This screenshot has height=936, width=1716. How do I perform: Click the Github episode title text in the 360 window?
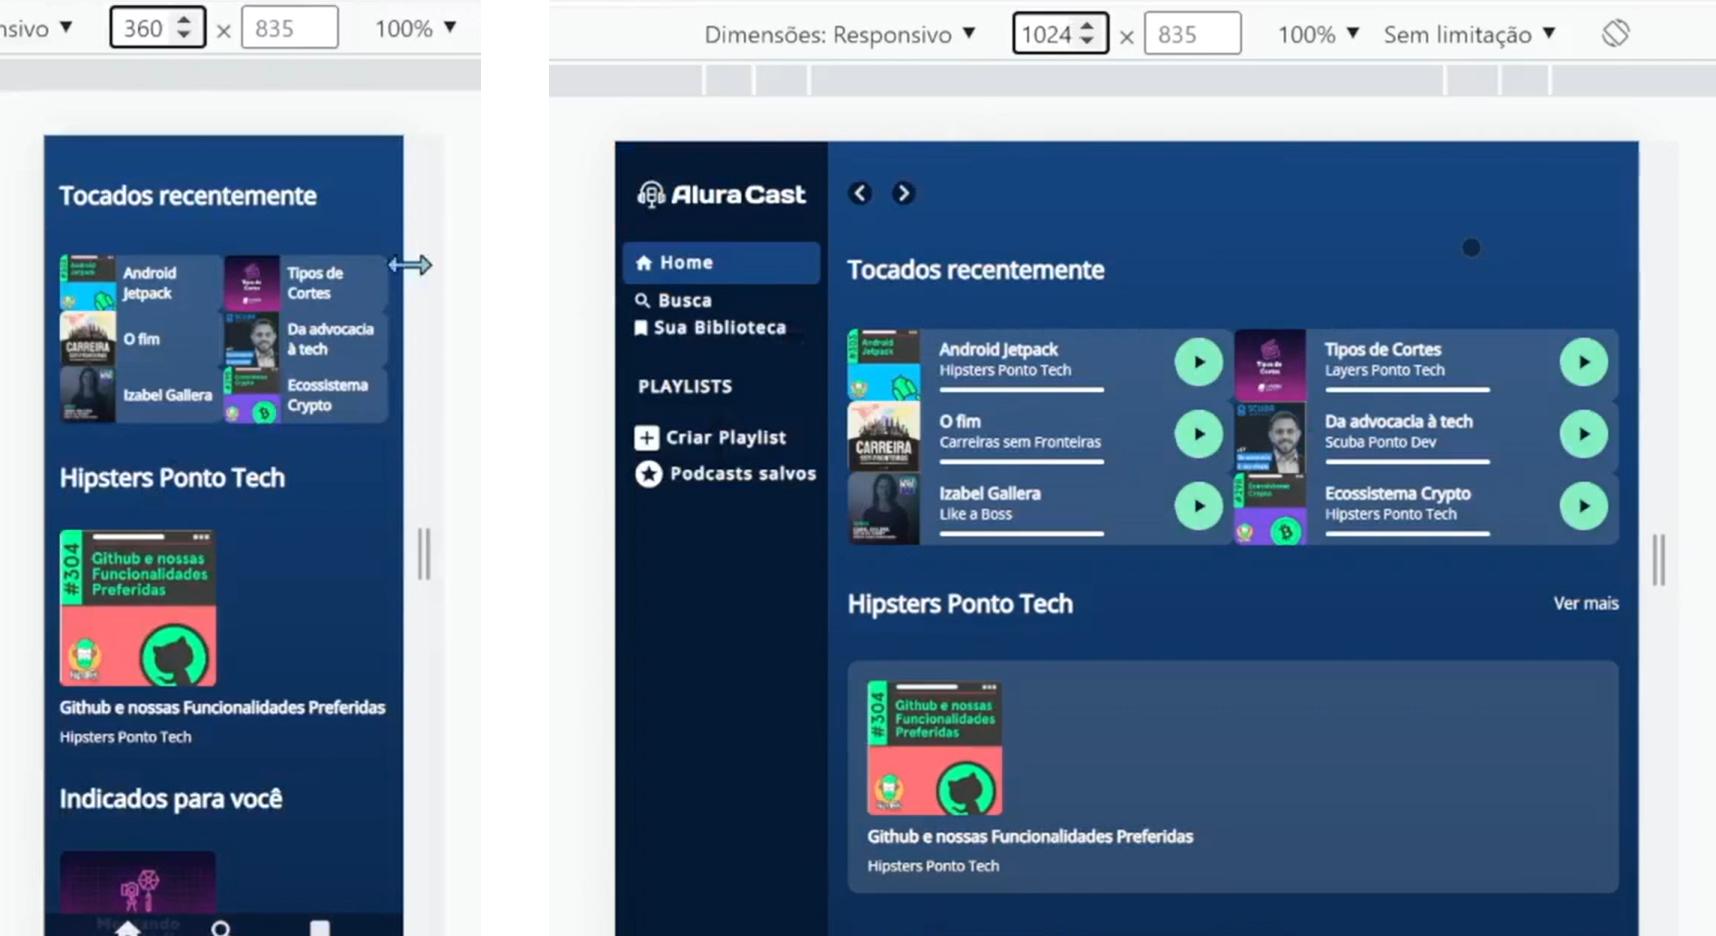(x=222, y=707)
